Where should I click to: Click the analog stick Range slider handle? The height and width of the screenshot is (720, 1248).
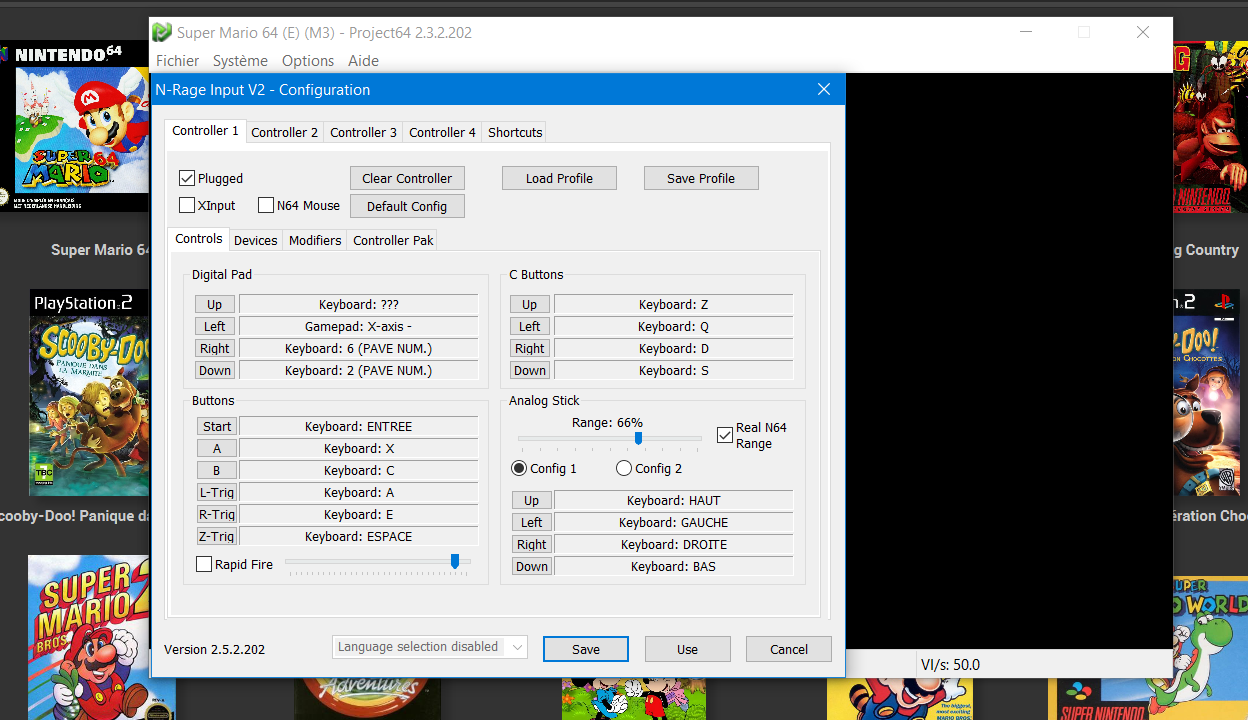pyautogui.click(x=638, y=438)
